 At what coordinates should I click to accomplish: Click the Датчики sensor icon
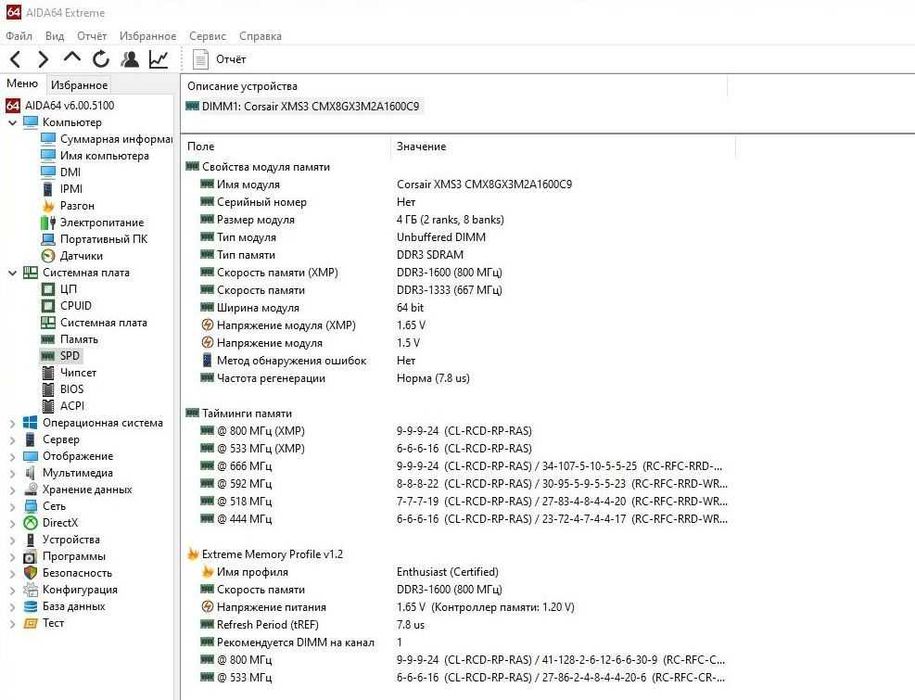pos(48,256)
